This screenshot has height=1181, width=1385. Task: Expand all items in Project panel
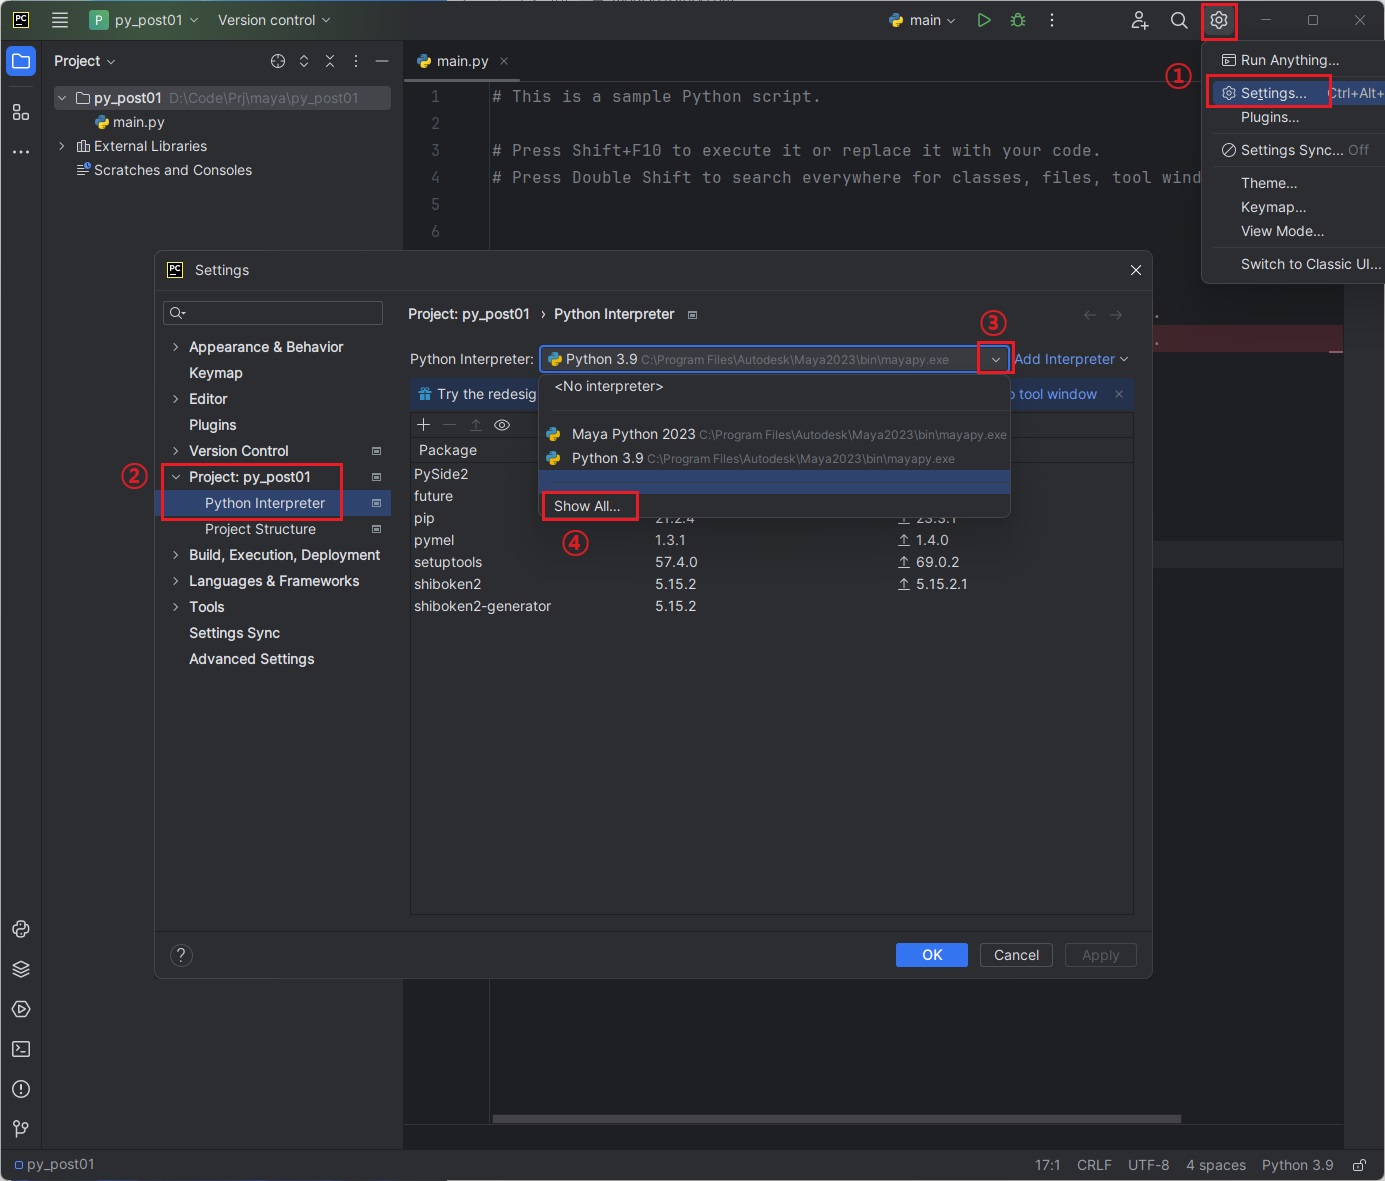(304, 61)
